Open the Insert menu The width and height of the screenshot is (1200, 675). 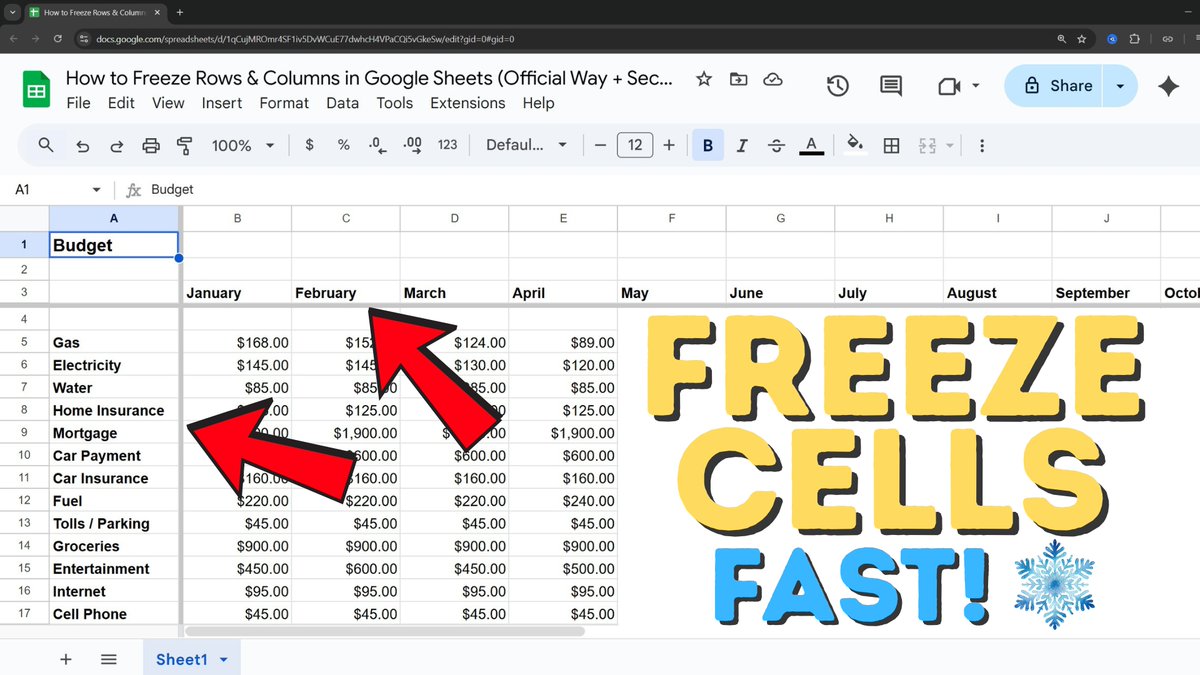pyautogui.click(x=222, y=103)
